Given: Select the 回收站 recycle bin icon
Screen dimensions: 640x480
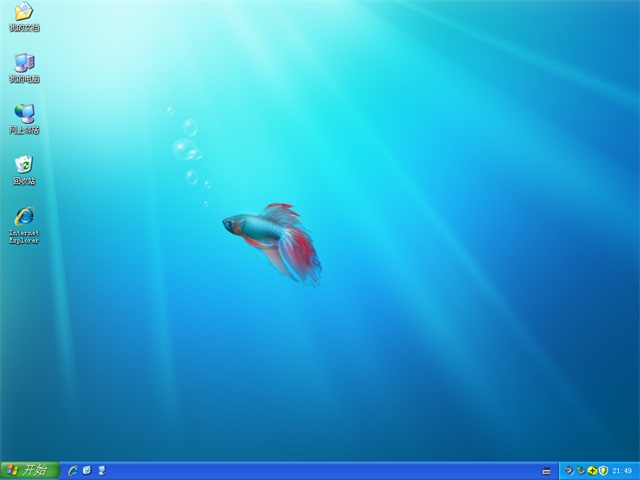Looking at the screenshot, I should click(24, 165).
